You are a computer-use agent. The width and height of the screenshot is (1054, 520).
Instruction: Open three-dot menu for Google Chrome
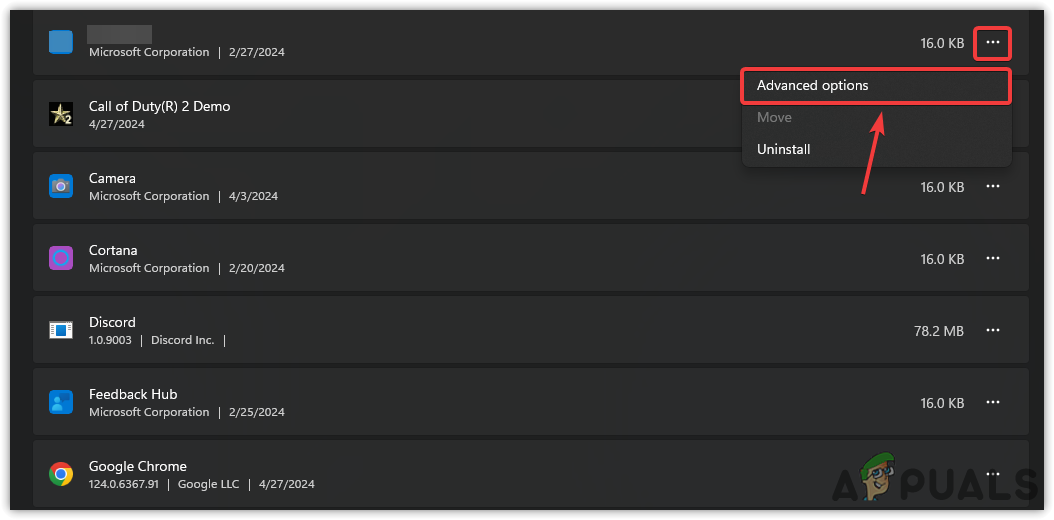(993, 474)
